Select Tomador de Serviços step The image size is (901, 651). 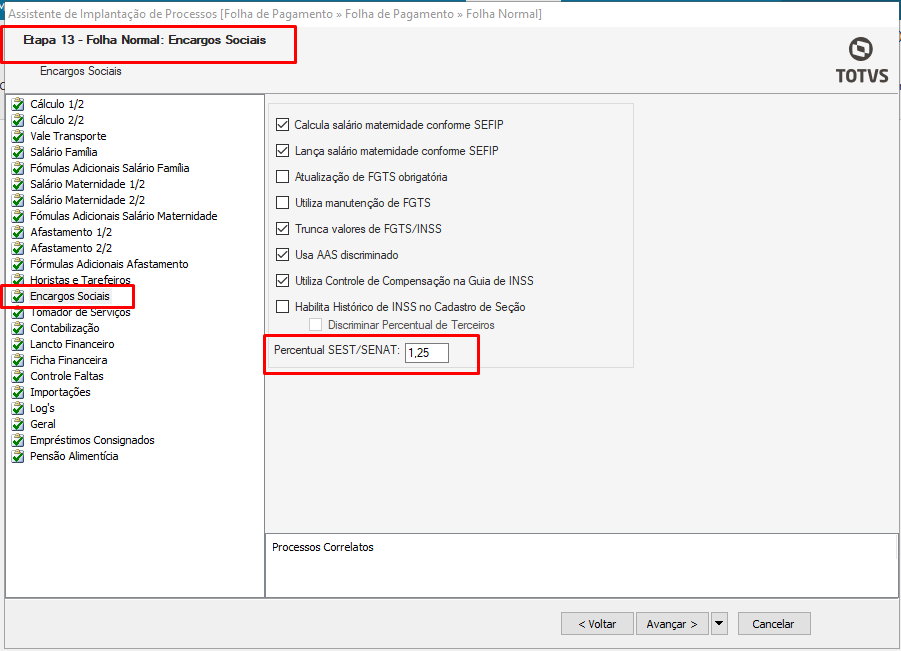pos(80,312)
